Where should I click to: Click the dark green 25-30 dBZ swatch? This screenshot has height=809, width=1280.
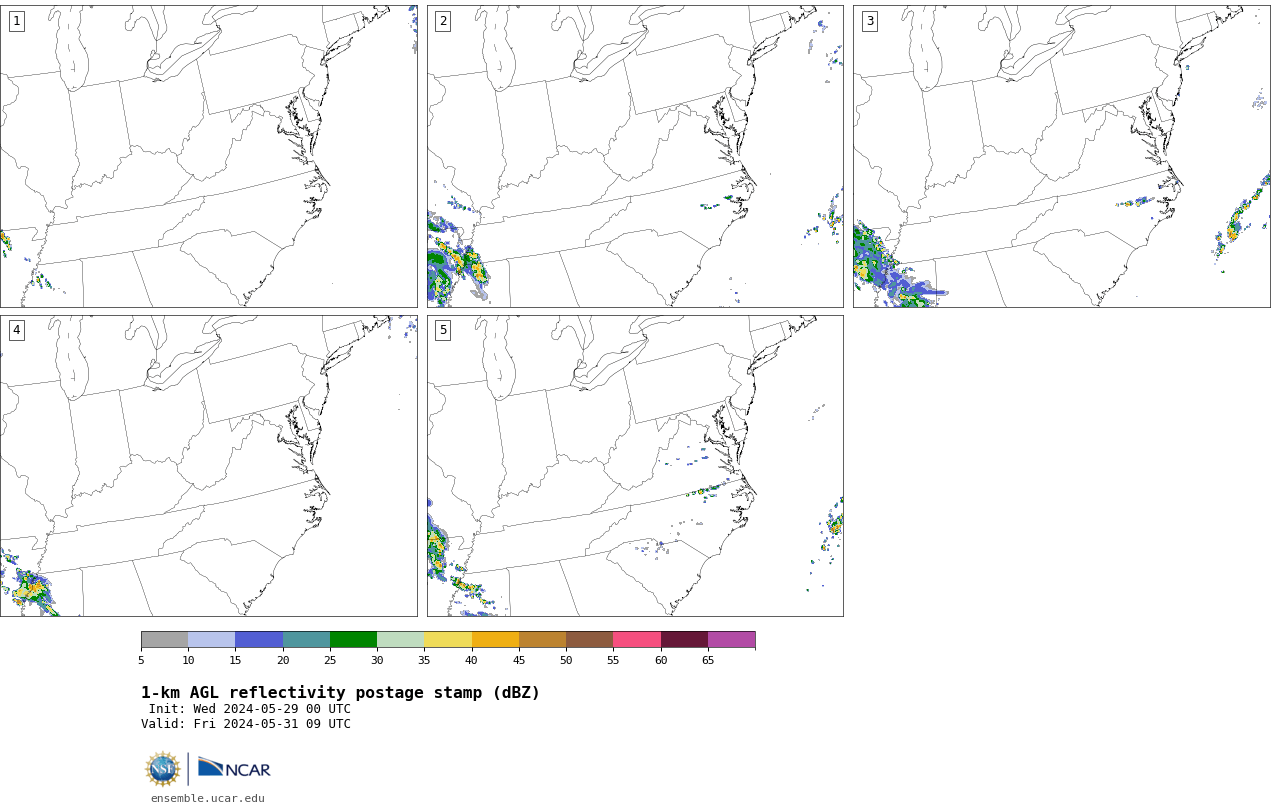coord(353,640)
